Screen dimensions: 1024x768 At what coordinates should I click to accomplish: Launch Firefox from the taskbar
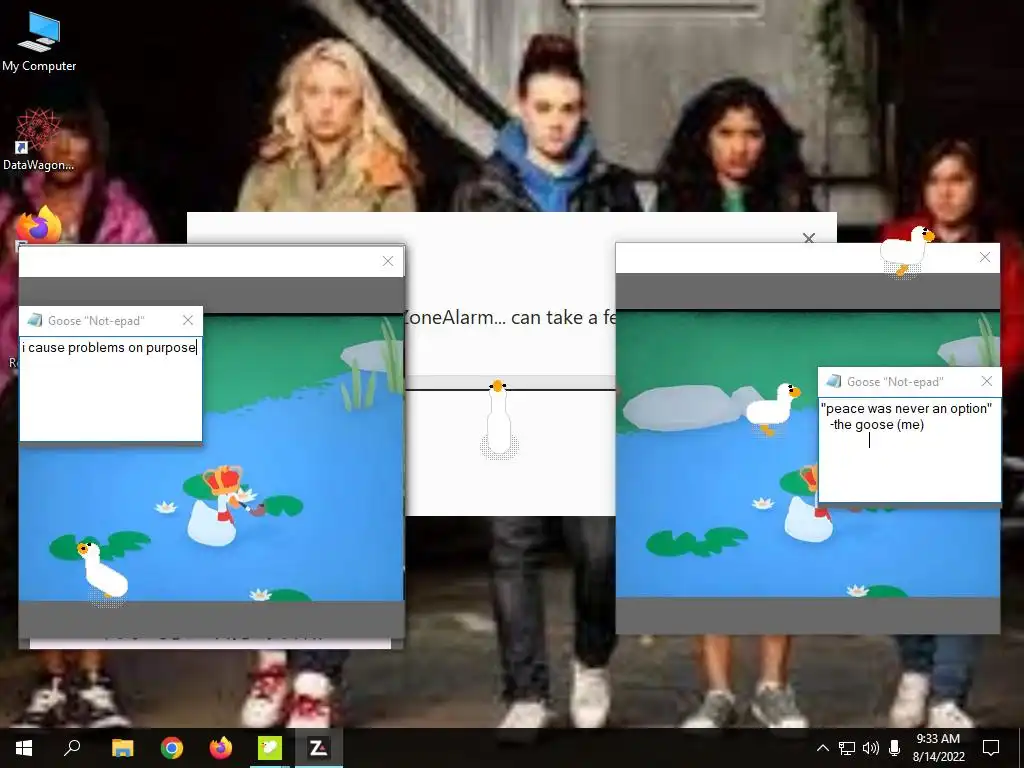[221, 748]
